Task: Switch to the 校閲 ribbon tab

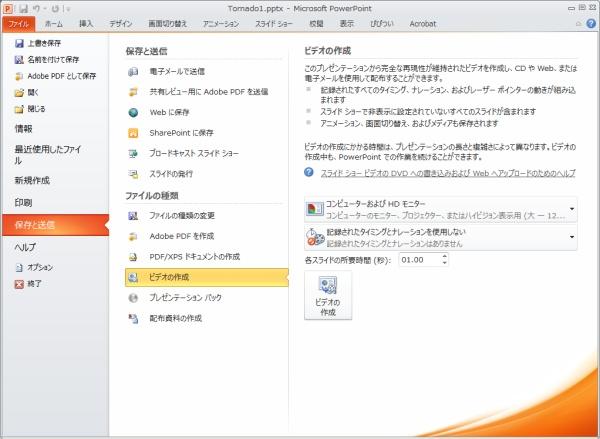Action: [x=316, y=24]
